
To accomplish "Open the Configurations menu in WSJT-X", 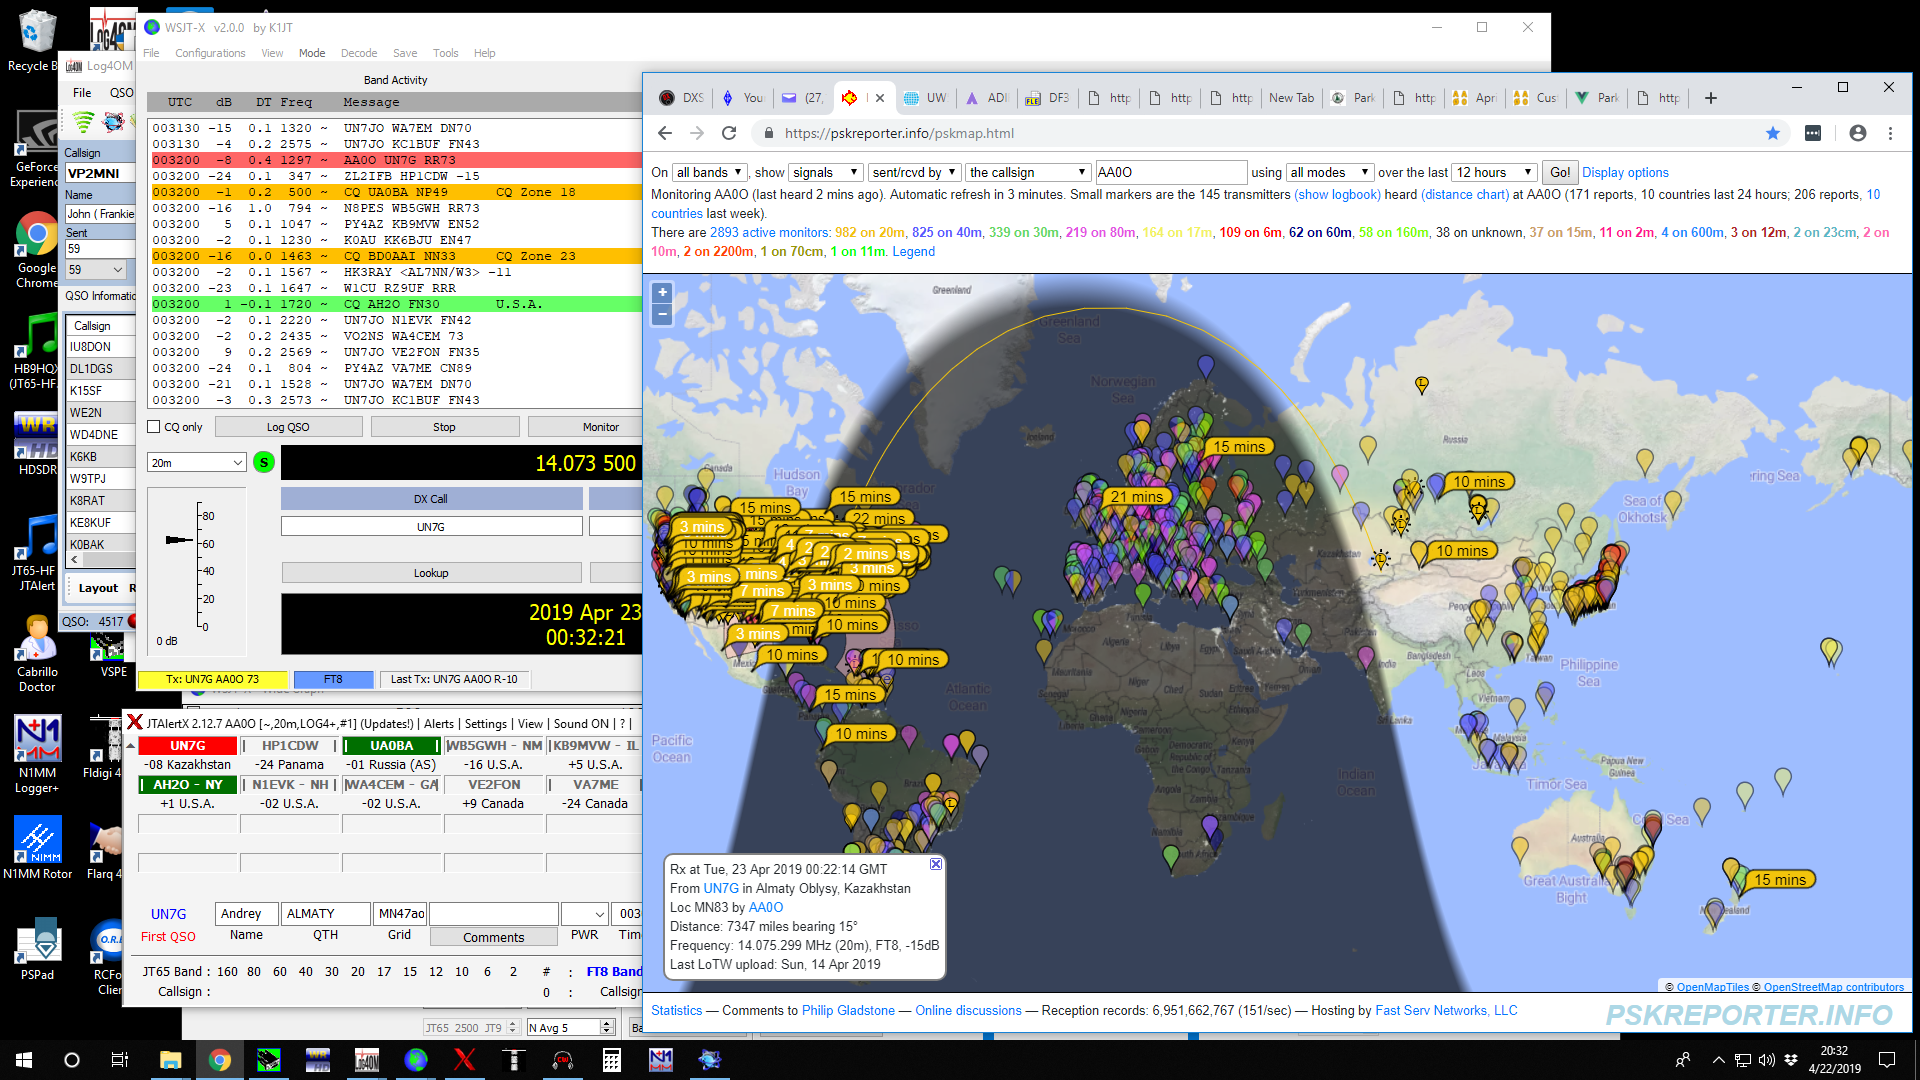I will pyautogui.click(x=210, y=53).
